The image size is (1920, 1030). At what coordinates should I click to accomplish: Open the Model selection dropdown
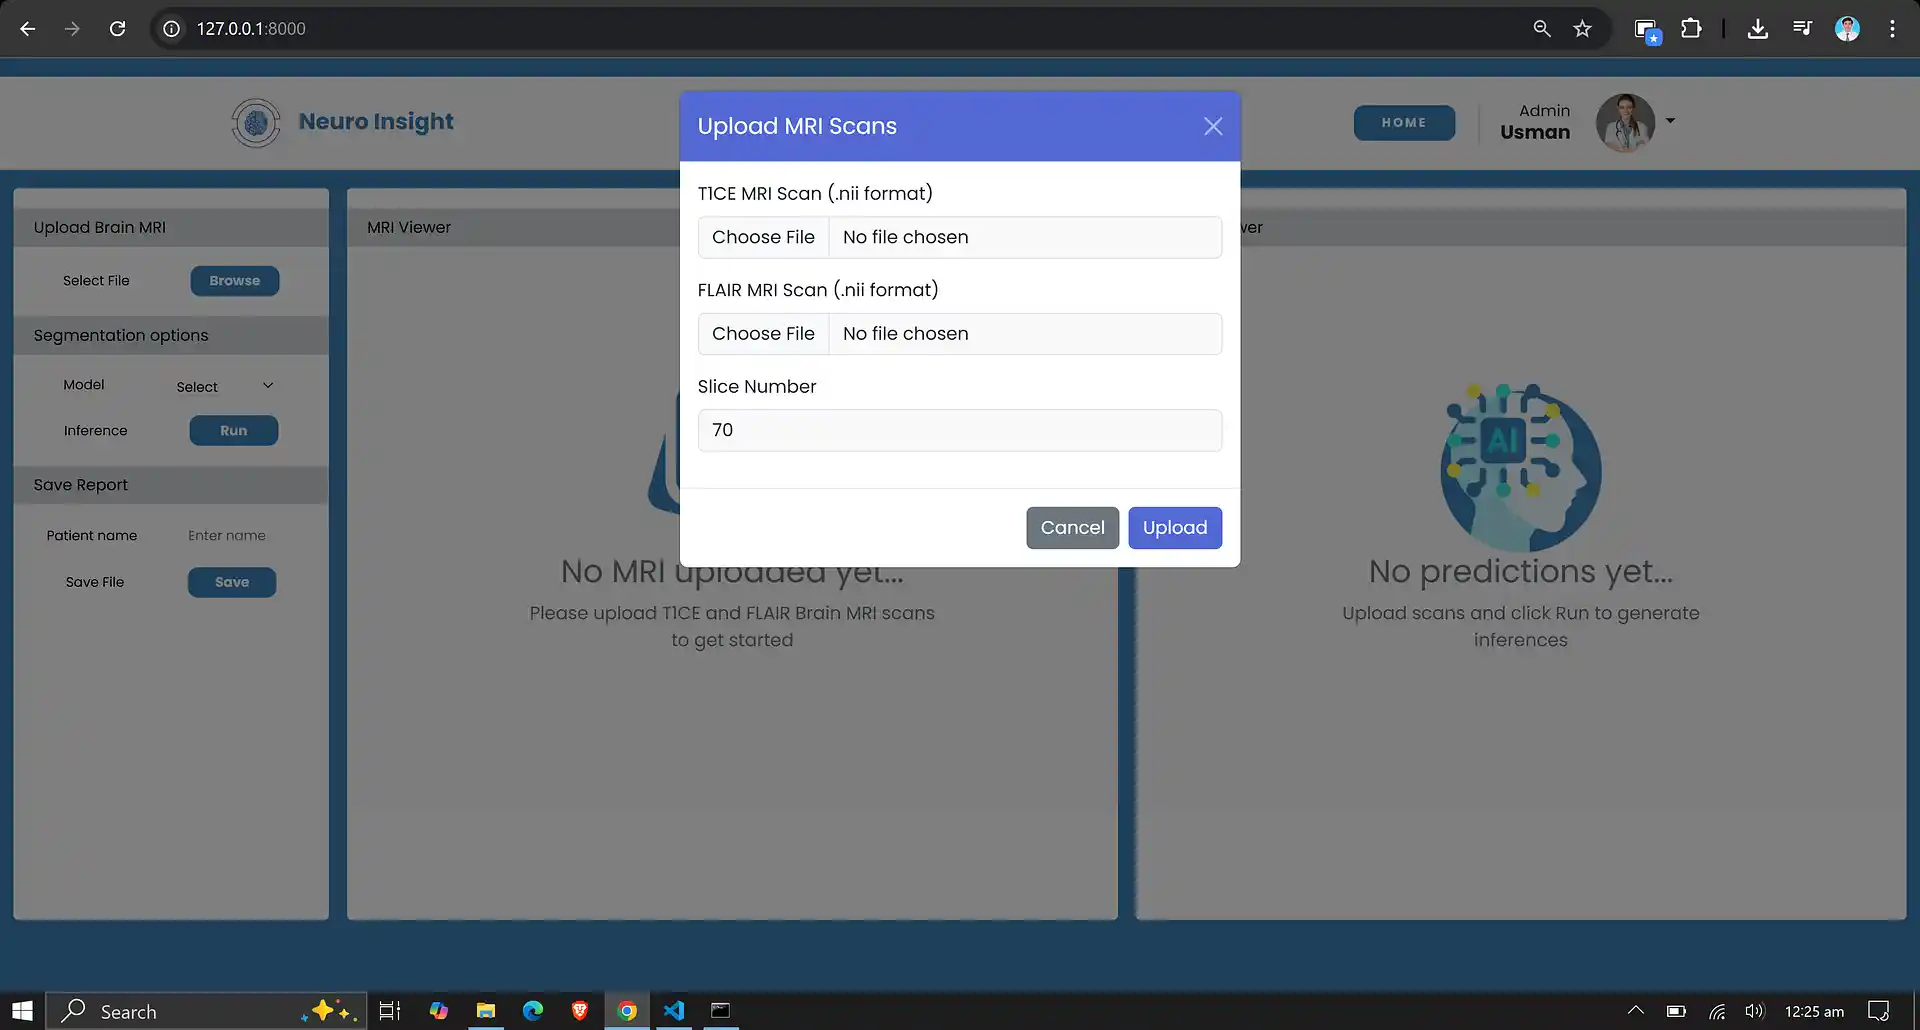224,386
